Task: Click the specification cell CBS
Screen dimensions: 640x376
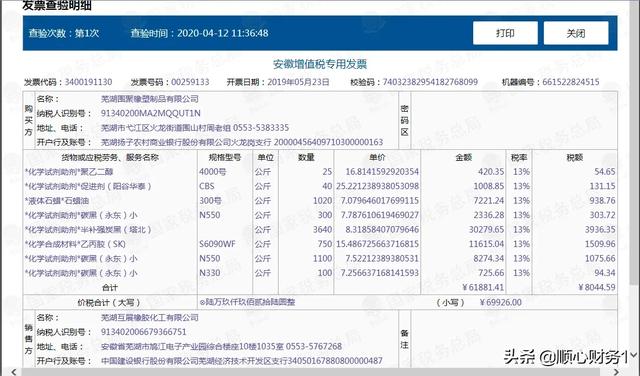Action: coord(207,186)
